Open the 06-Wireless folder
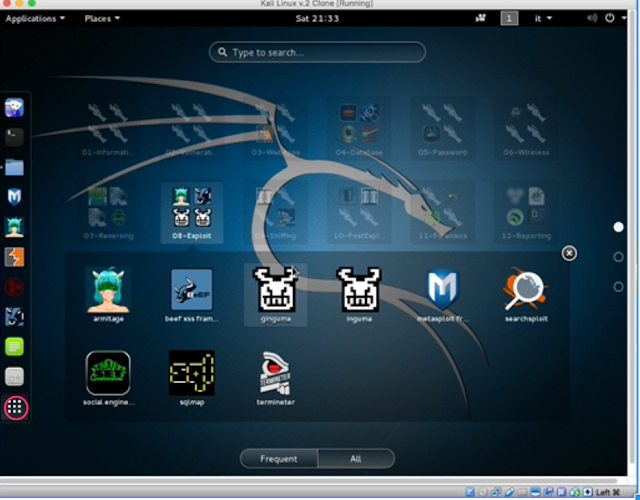The height and width of the screenshot is (500, 640). (x=526, y=129)
